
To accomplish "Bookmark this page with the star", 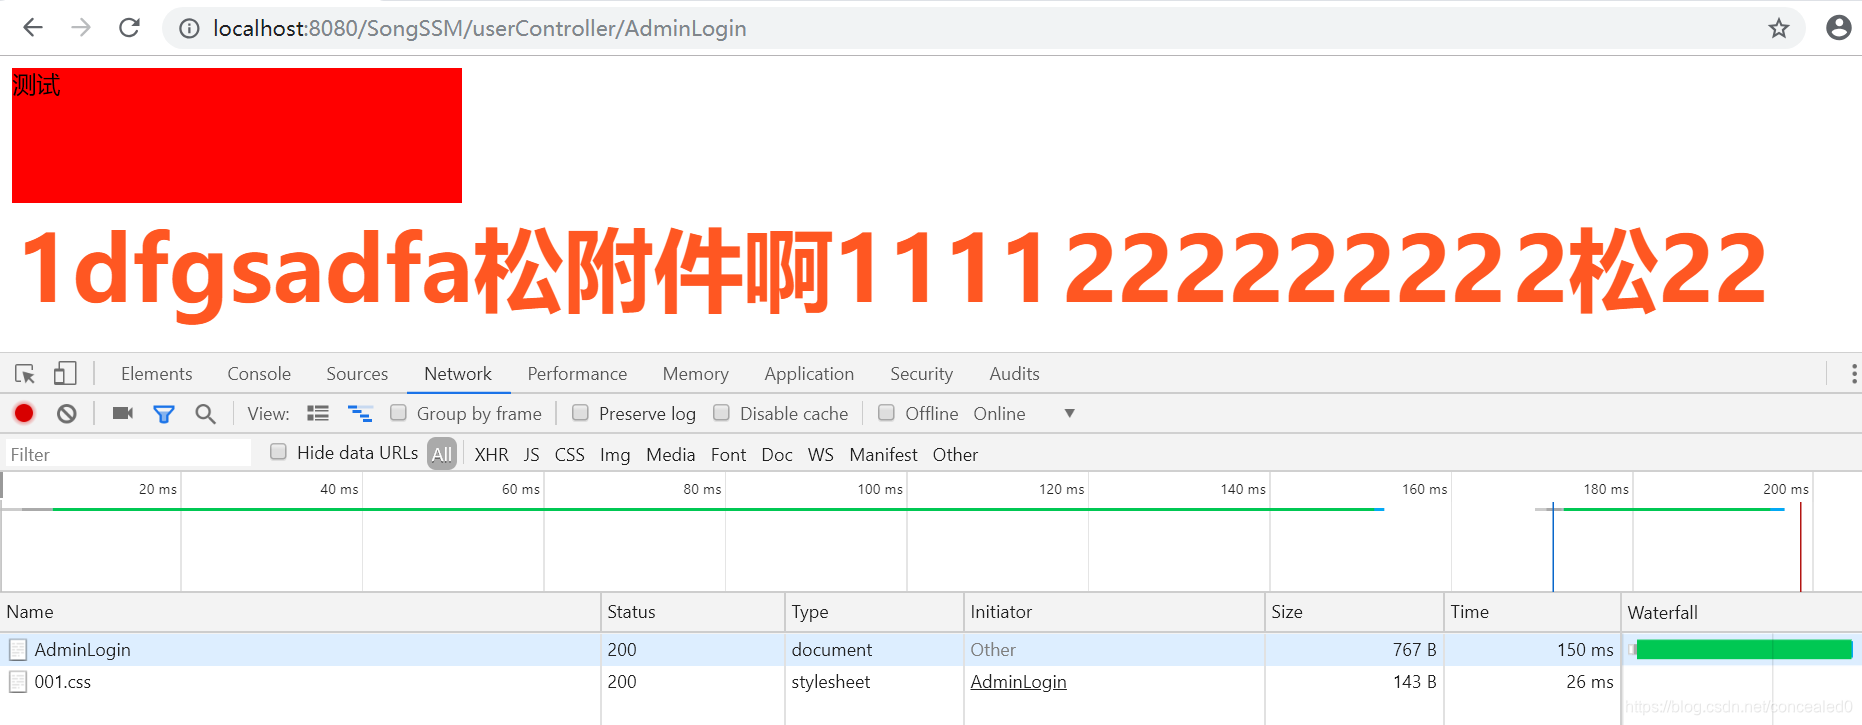I will (x=1778, y=28).
